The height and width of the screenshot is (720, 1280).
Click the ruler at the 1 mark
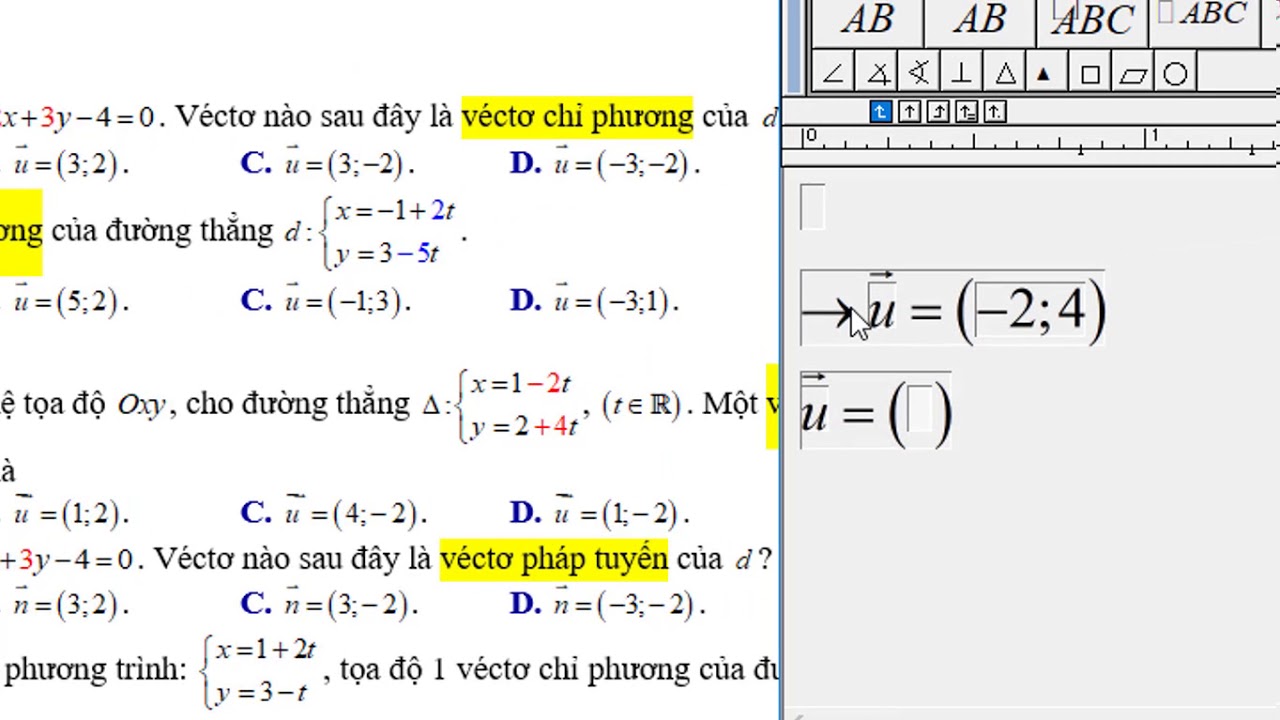pyautogui.click(x=1154, y=138)
